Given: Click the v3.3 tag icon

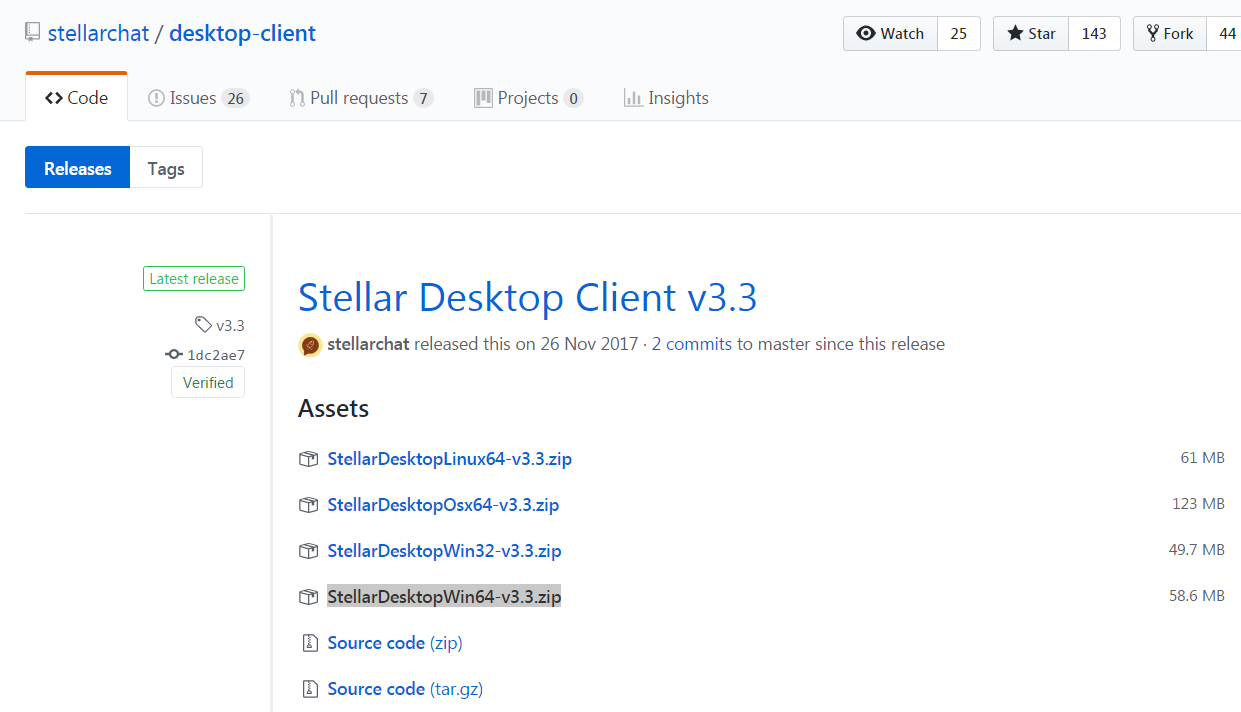Looking at the screenshot, I should [203, 325].
